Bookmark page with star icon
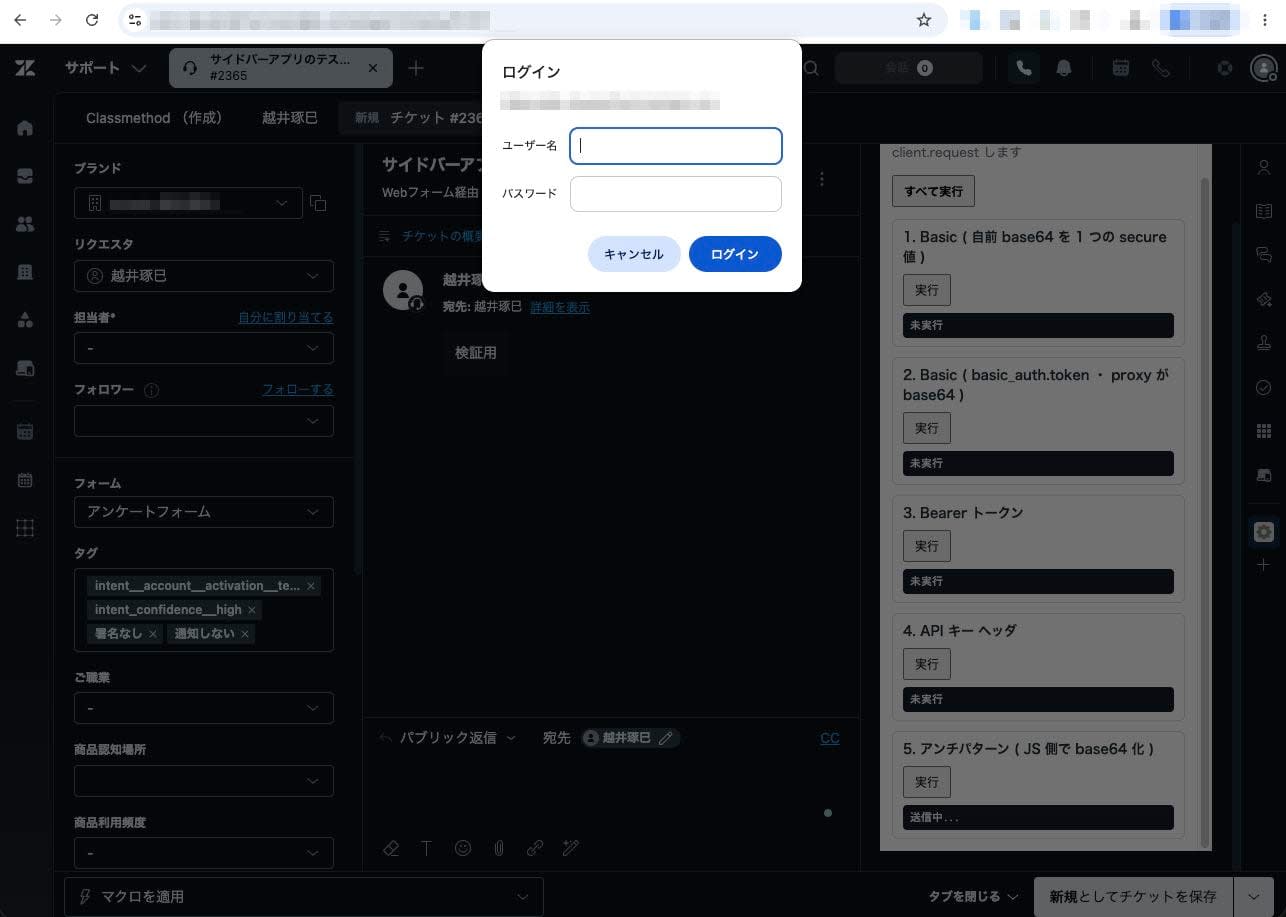This screenshot has height=917, width=1286. [x=924, y=20]
